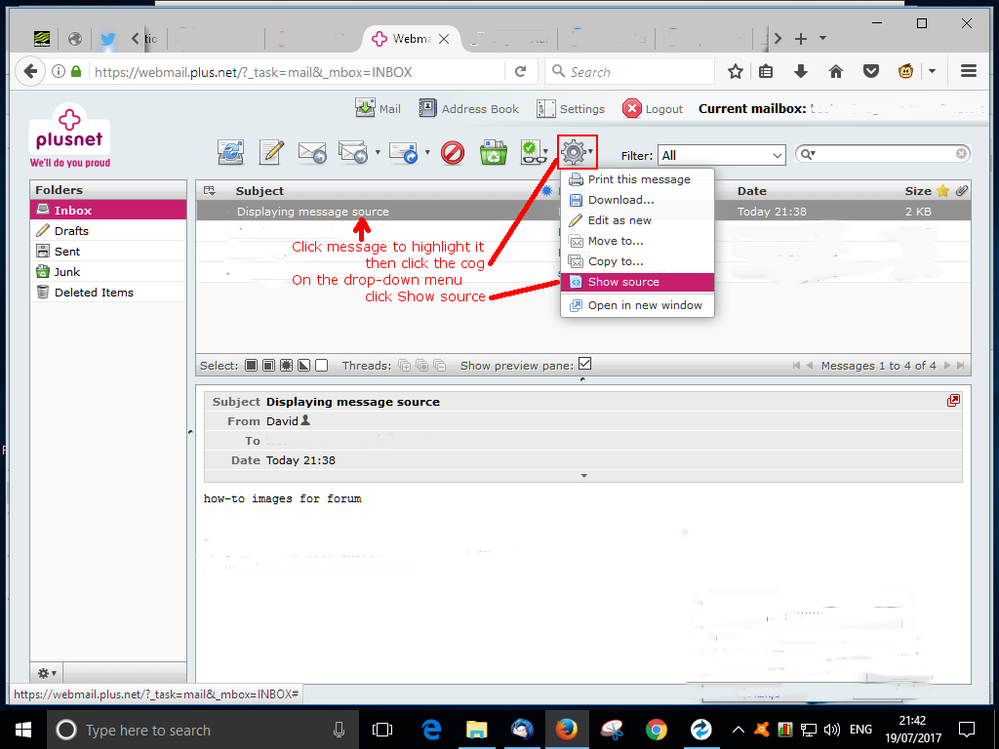The width and height of the screenshot is (999, 749).
Task: Deselect messages with empty select box
Action: 319,365
